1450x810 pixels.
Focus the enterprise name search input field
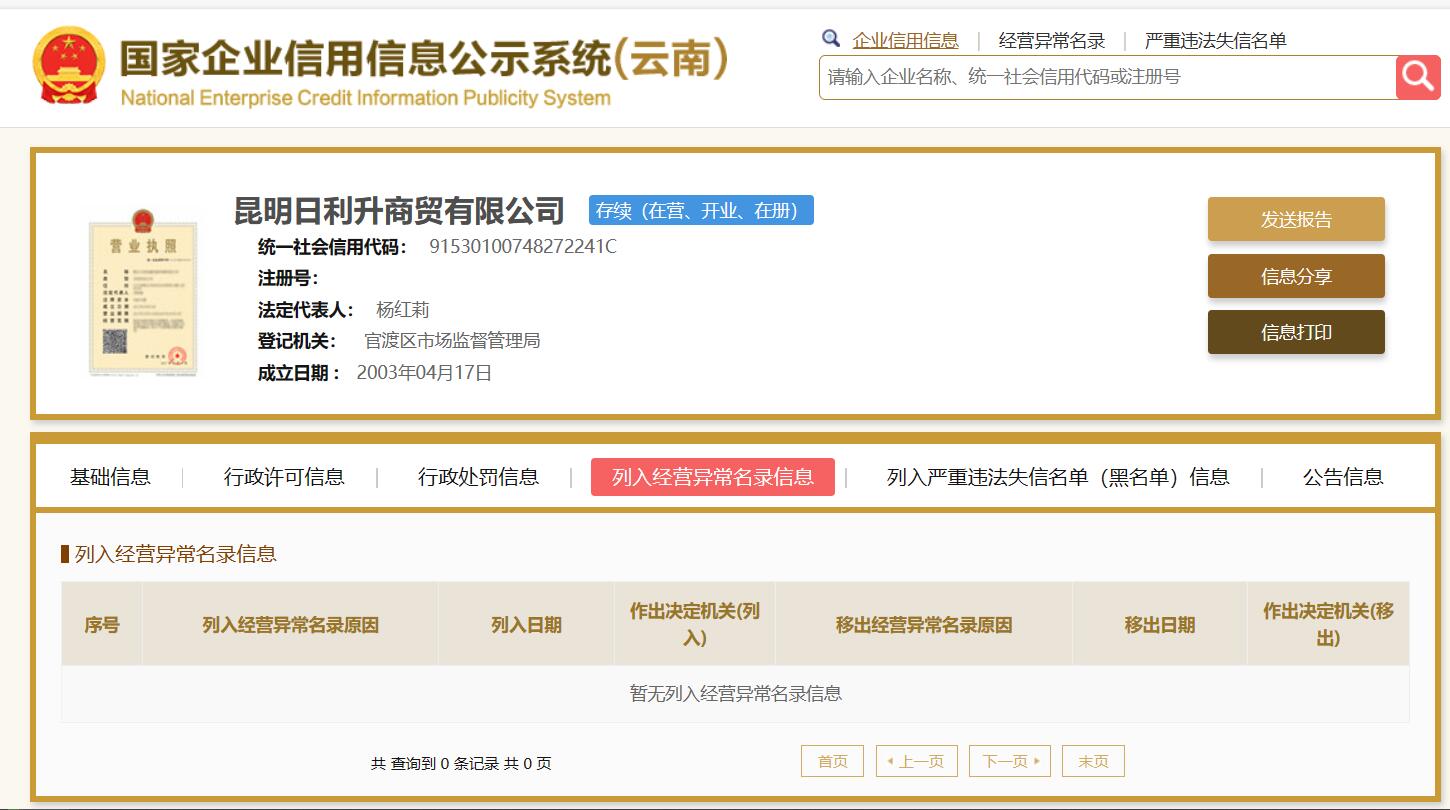[x=1107, y=77]
